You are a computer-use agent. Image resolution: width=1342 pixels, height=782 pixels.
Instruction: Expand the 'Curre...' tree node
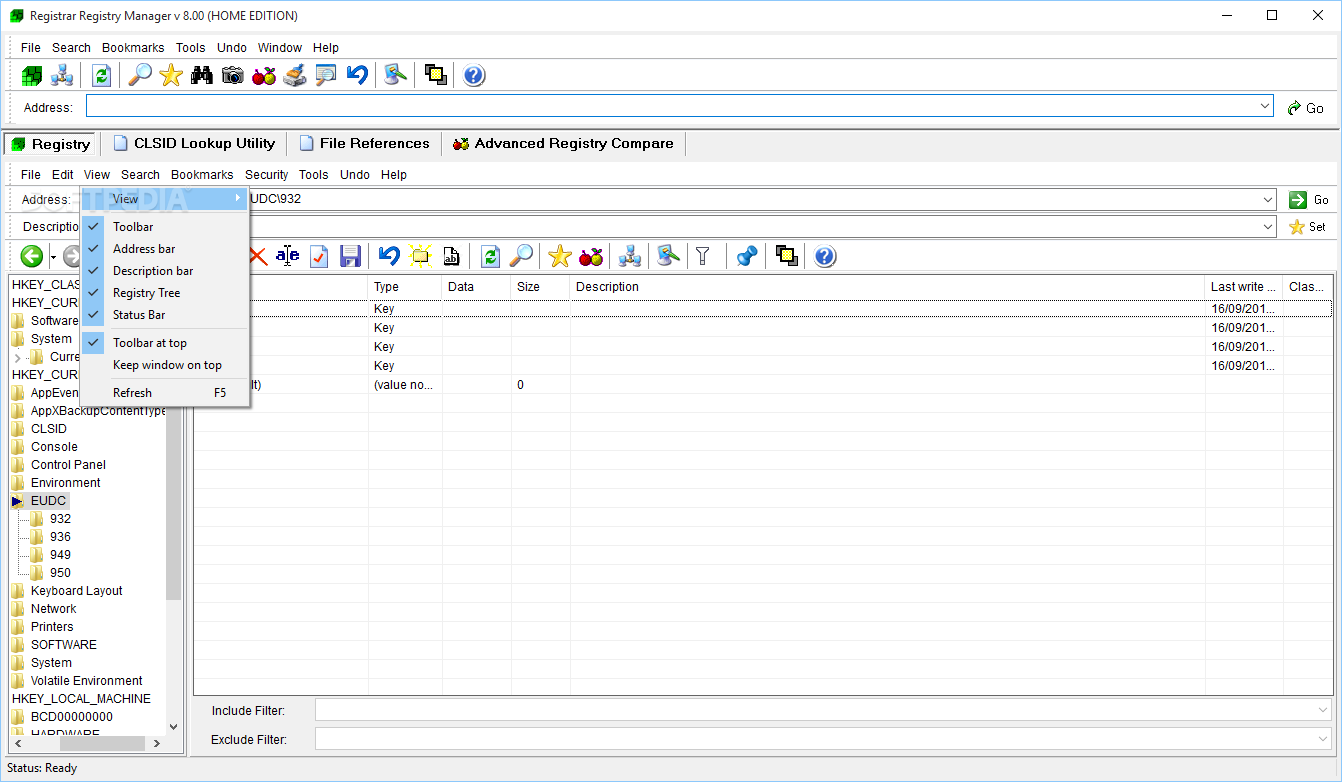coord(17,357)
